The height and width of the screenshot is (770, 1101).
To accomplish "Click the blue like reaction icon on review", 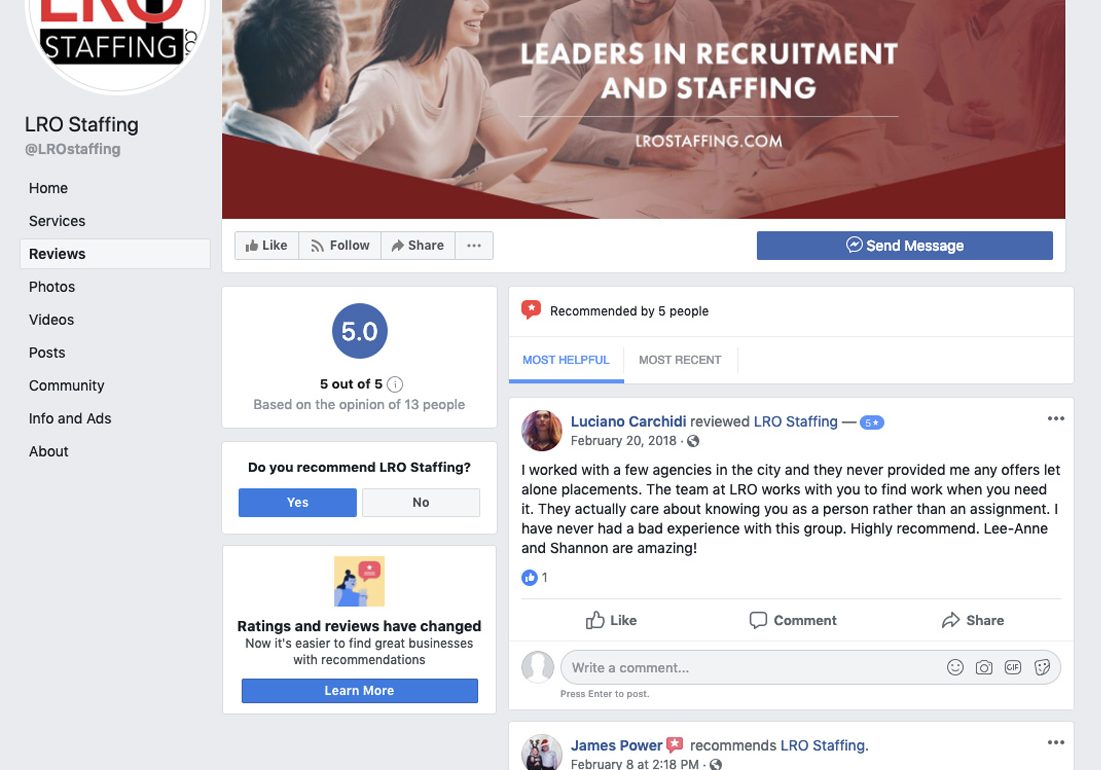I will (x=529, y=578).
